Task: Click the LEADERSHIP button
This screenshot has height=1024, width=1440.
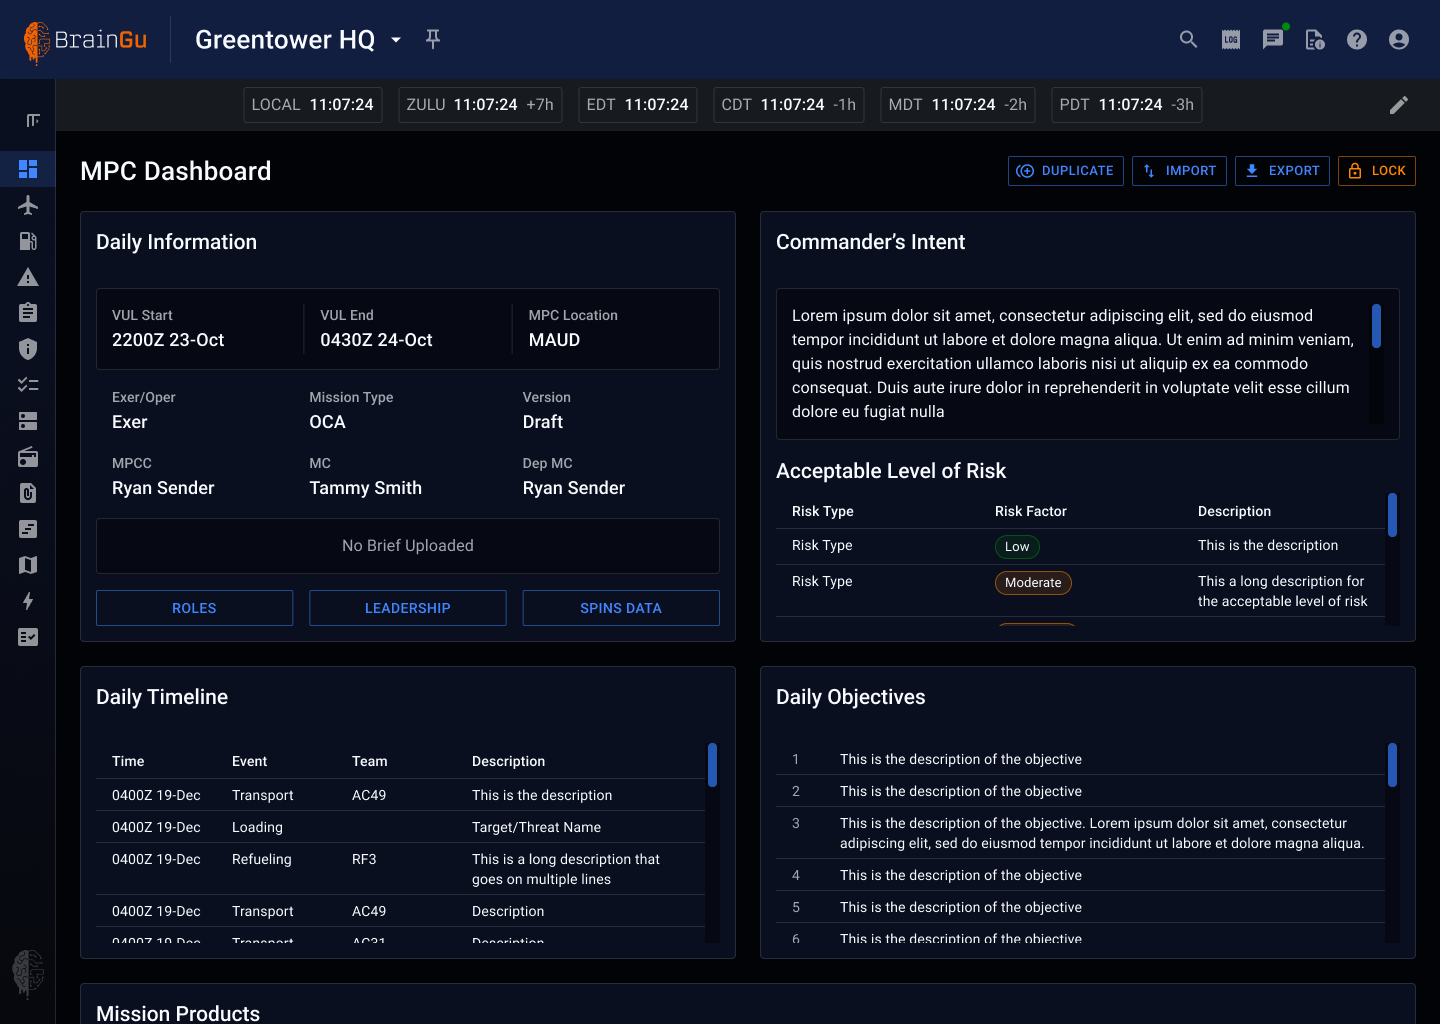Action: point(408,608)
